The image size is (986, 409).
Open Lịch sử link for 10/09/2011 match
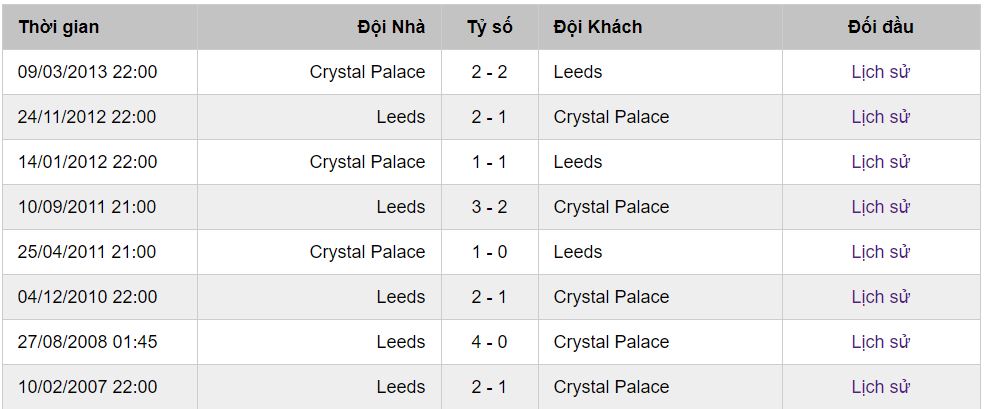880,207
